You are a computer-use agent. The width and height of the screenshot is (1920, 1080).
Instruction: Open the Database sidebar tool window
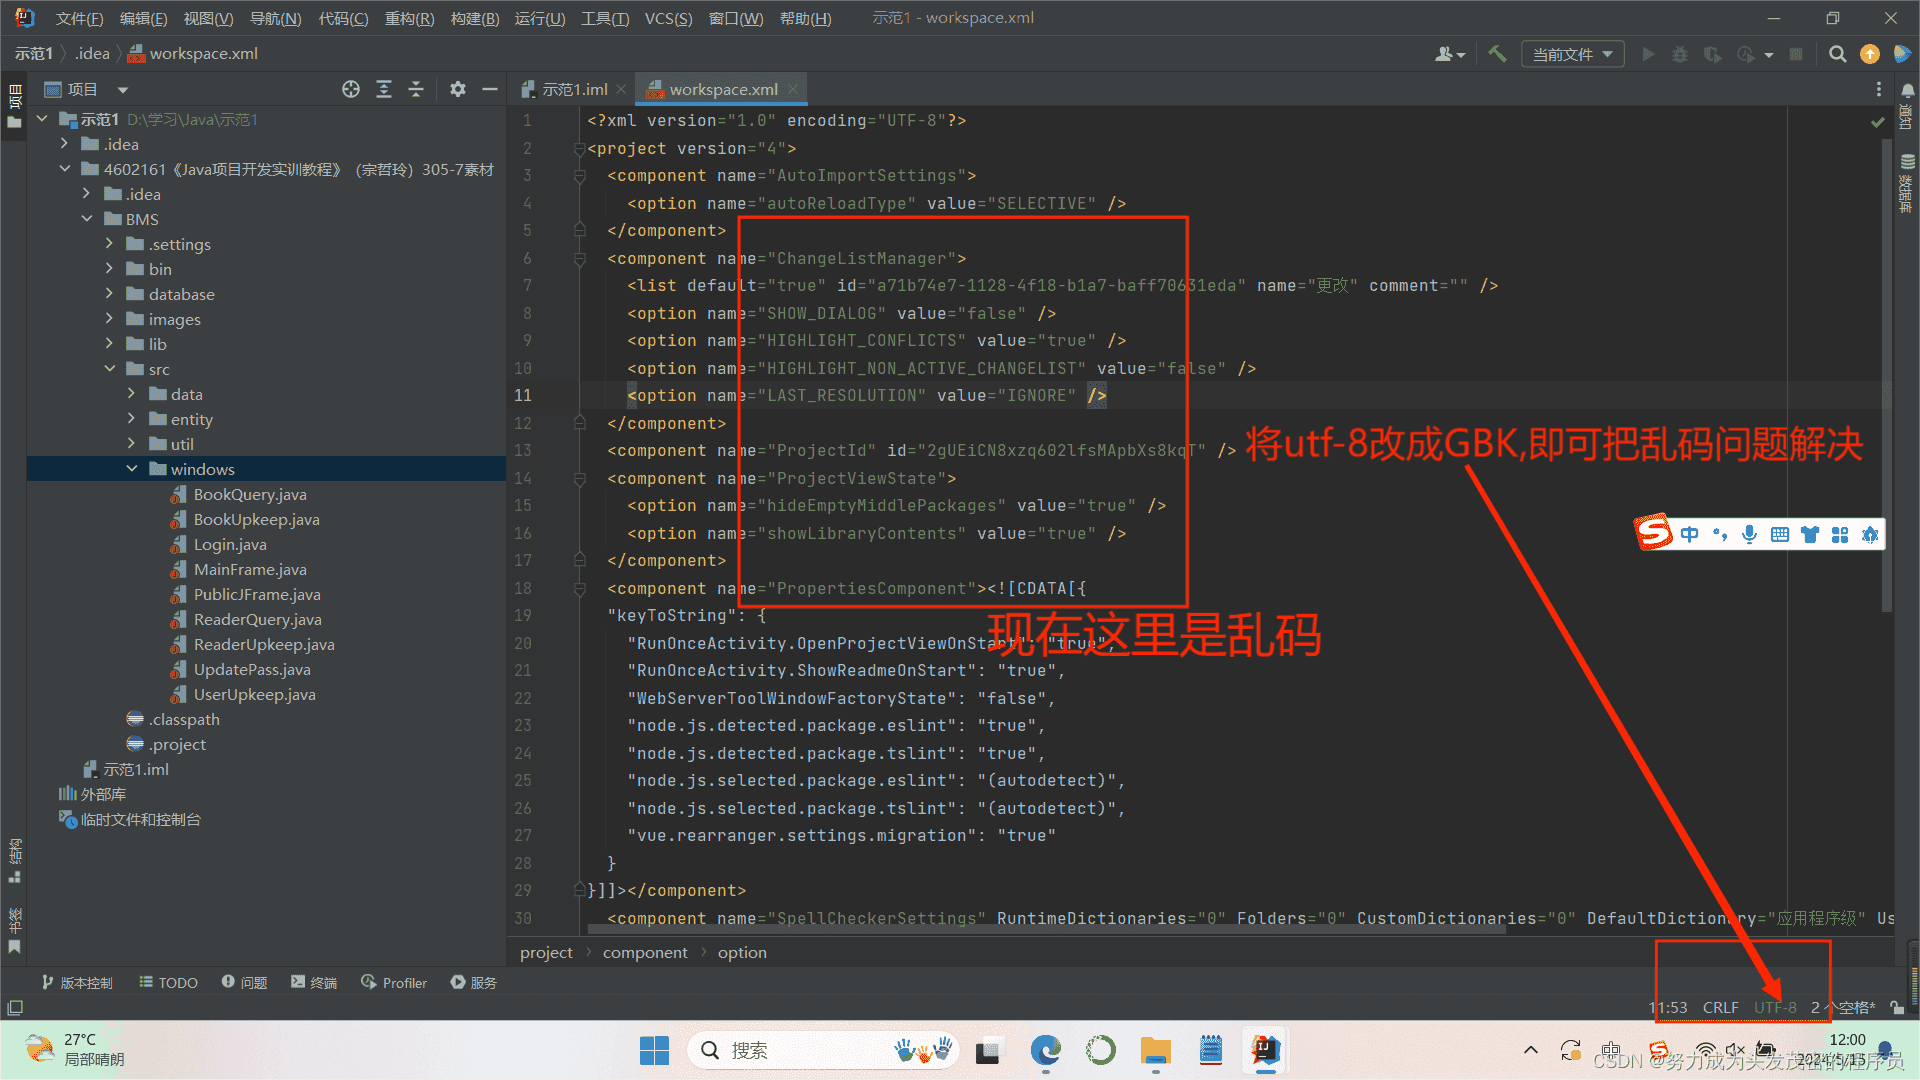coord(1907,183)
